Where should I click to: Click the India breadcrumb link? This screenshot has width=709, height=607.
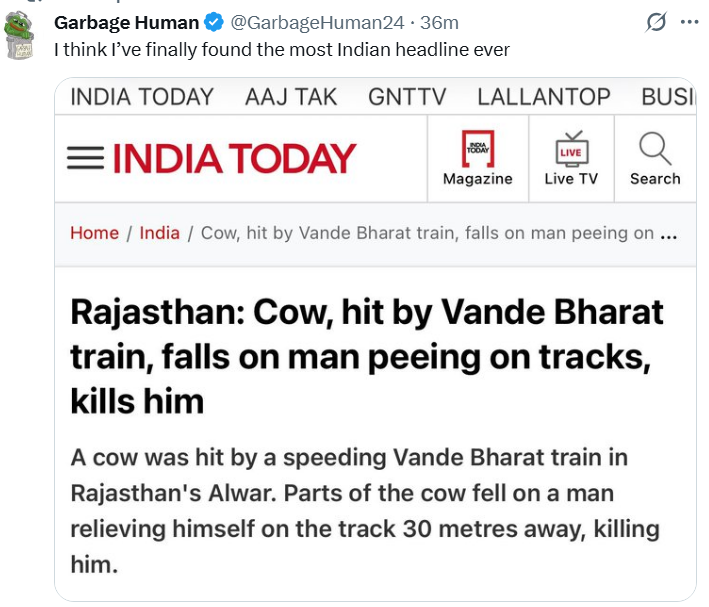(x=159, y=233)
